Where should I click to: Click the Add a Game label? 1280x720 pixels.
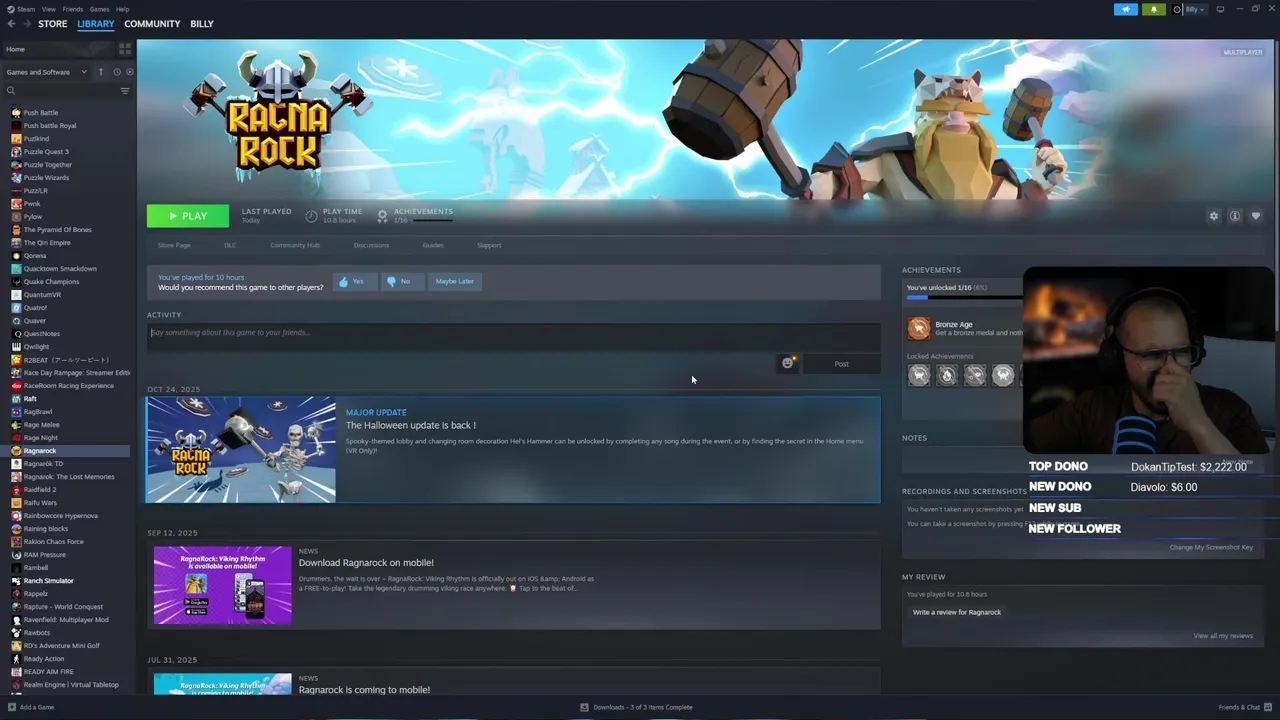pyautogui.click(x=37, y=707)
